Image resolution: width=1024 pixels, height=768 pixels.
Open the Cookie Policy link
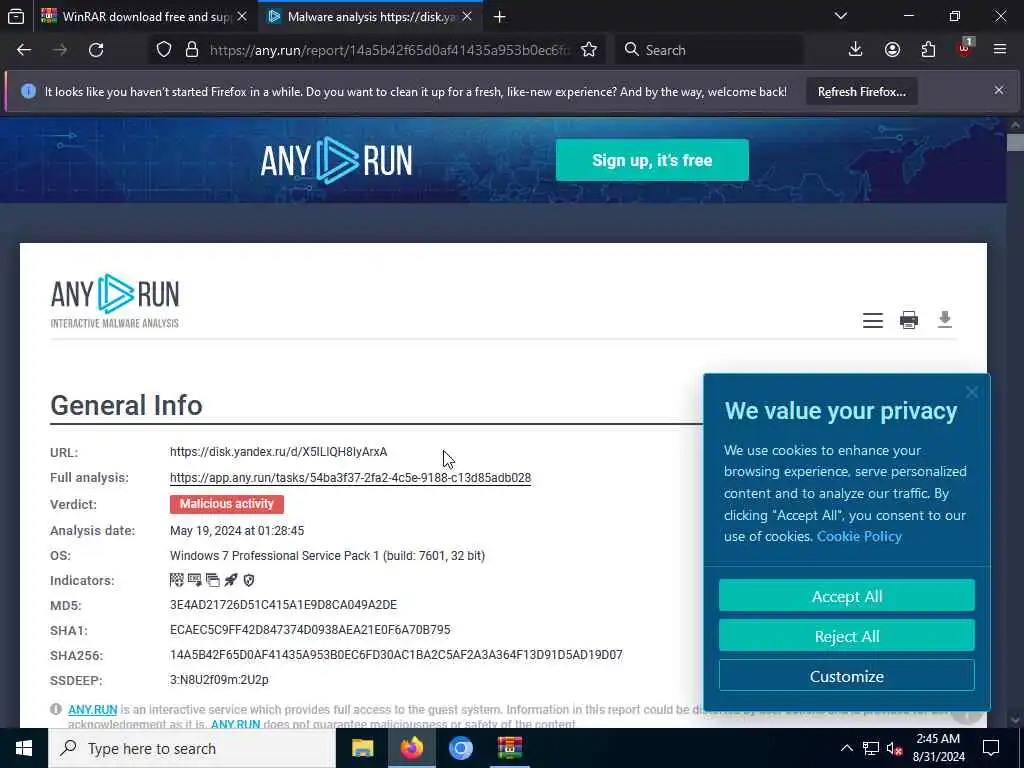click(859, 537)
